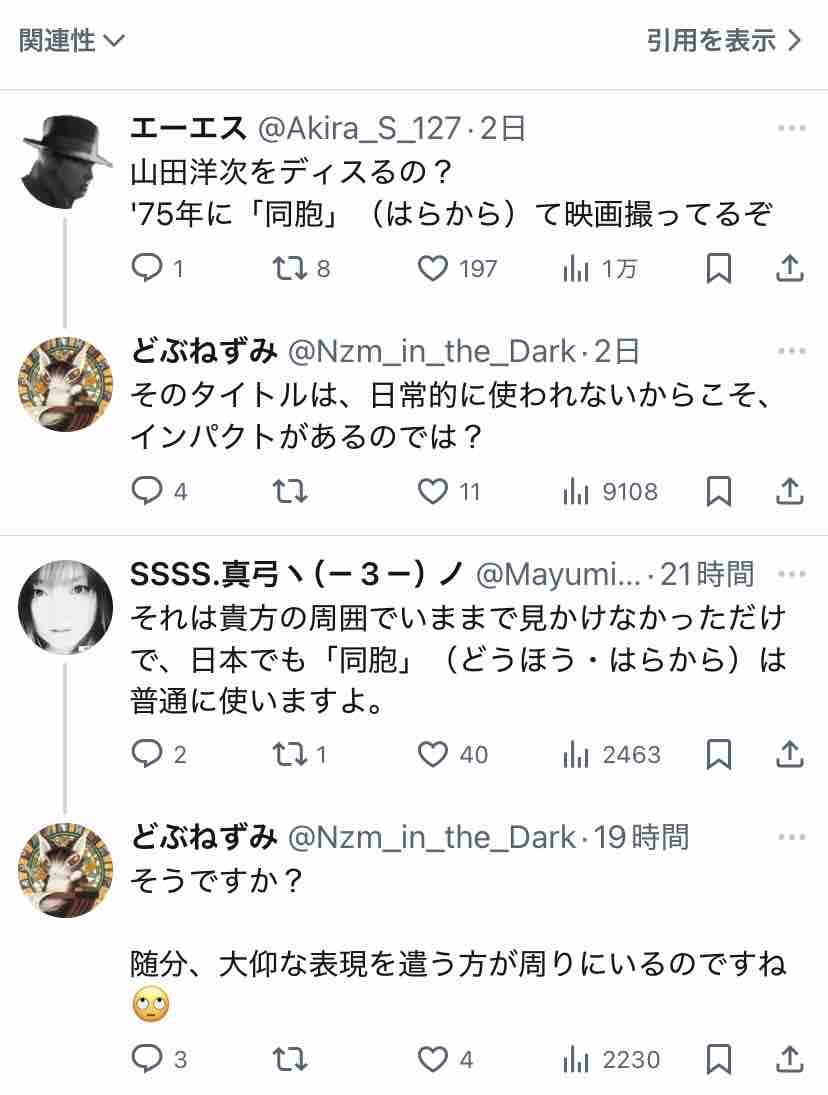Like どぶねずみ's tweet with 11 likes
Image resolution: width=828 pixels, height=1095 pixels.
(x=432, y=492)
